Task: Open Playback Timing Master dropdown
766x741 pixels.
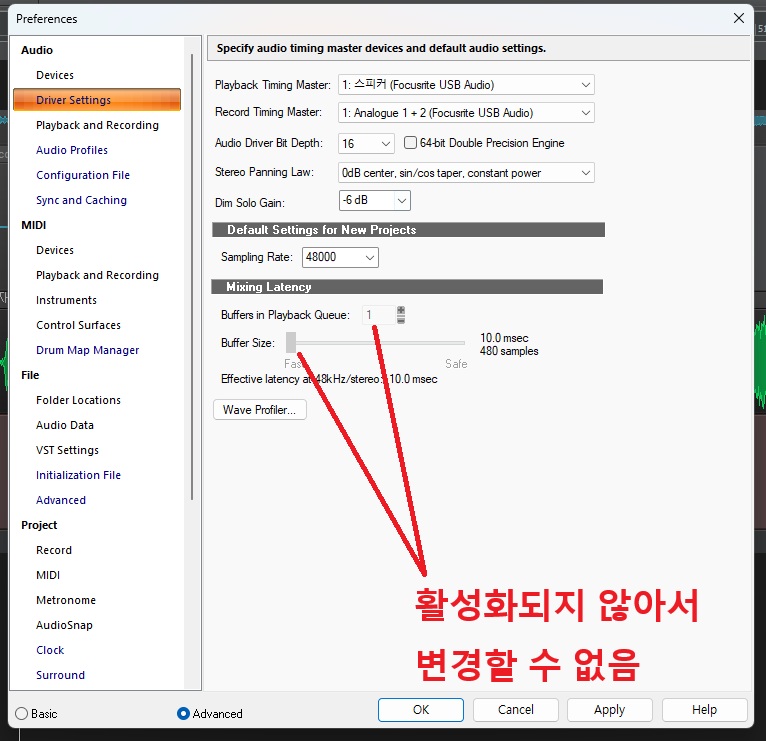Action: tap(466, 85)
